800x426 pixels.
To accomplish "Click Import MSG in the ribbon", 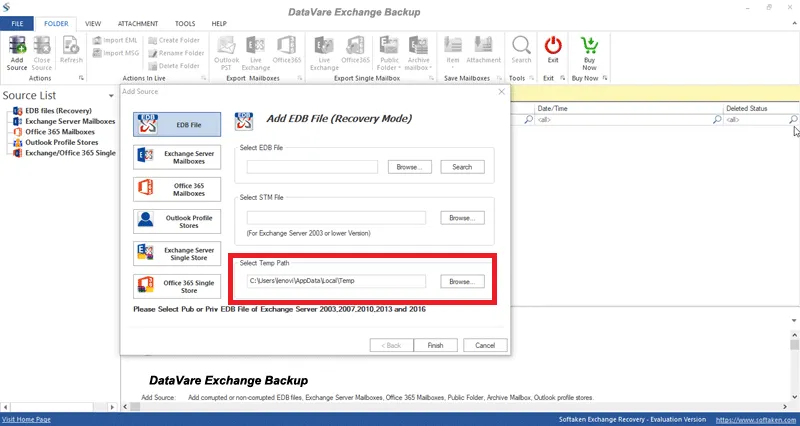I will pyautogui.click(x=116, y=53).
